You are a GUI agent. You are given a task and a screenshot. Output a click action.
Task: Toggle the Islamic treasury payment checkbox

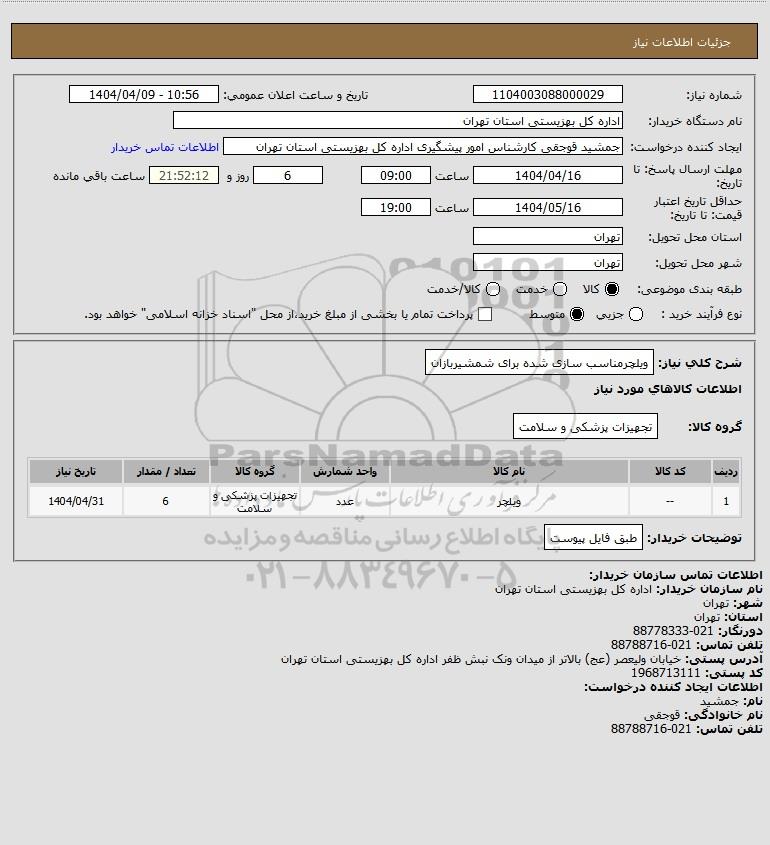[485, 314]
